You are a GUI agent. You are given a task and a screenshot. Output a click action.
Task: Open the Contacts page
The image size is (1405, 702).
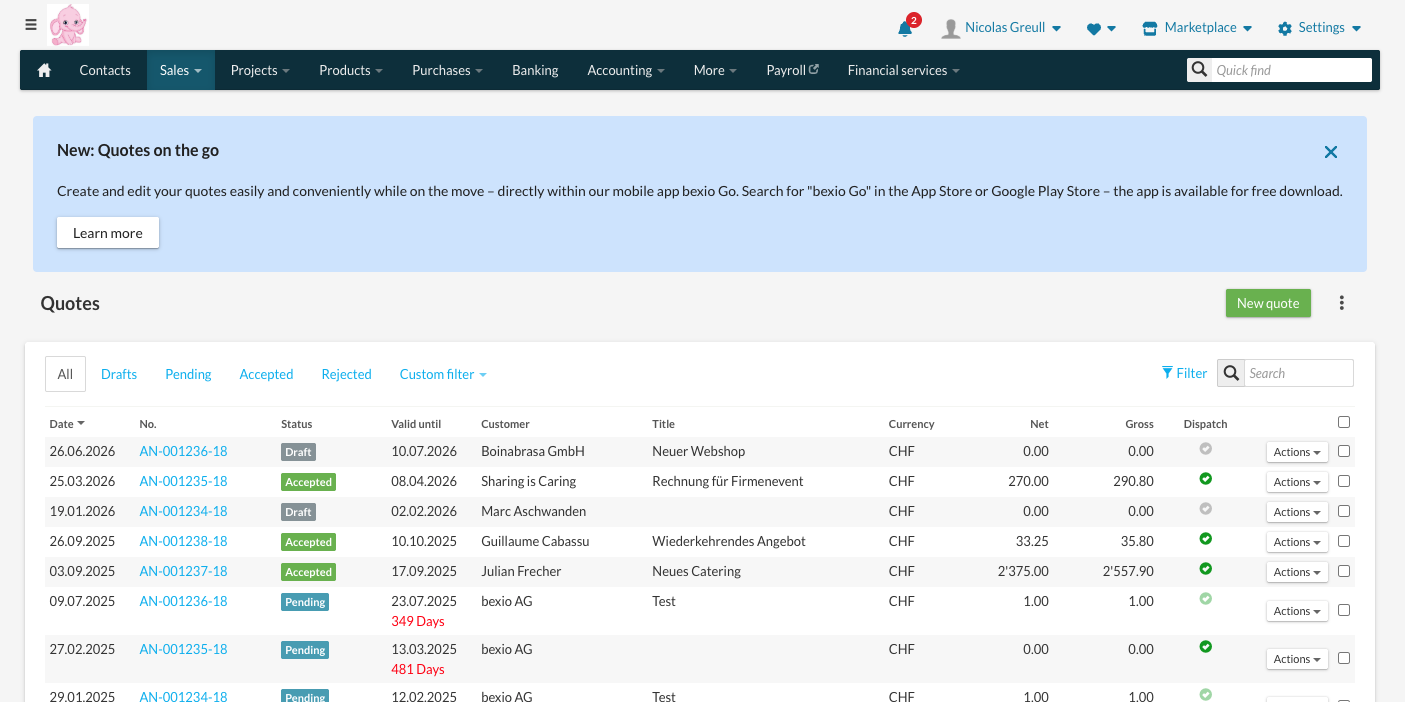[x=105, y=70]
